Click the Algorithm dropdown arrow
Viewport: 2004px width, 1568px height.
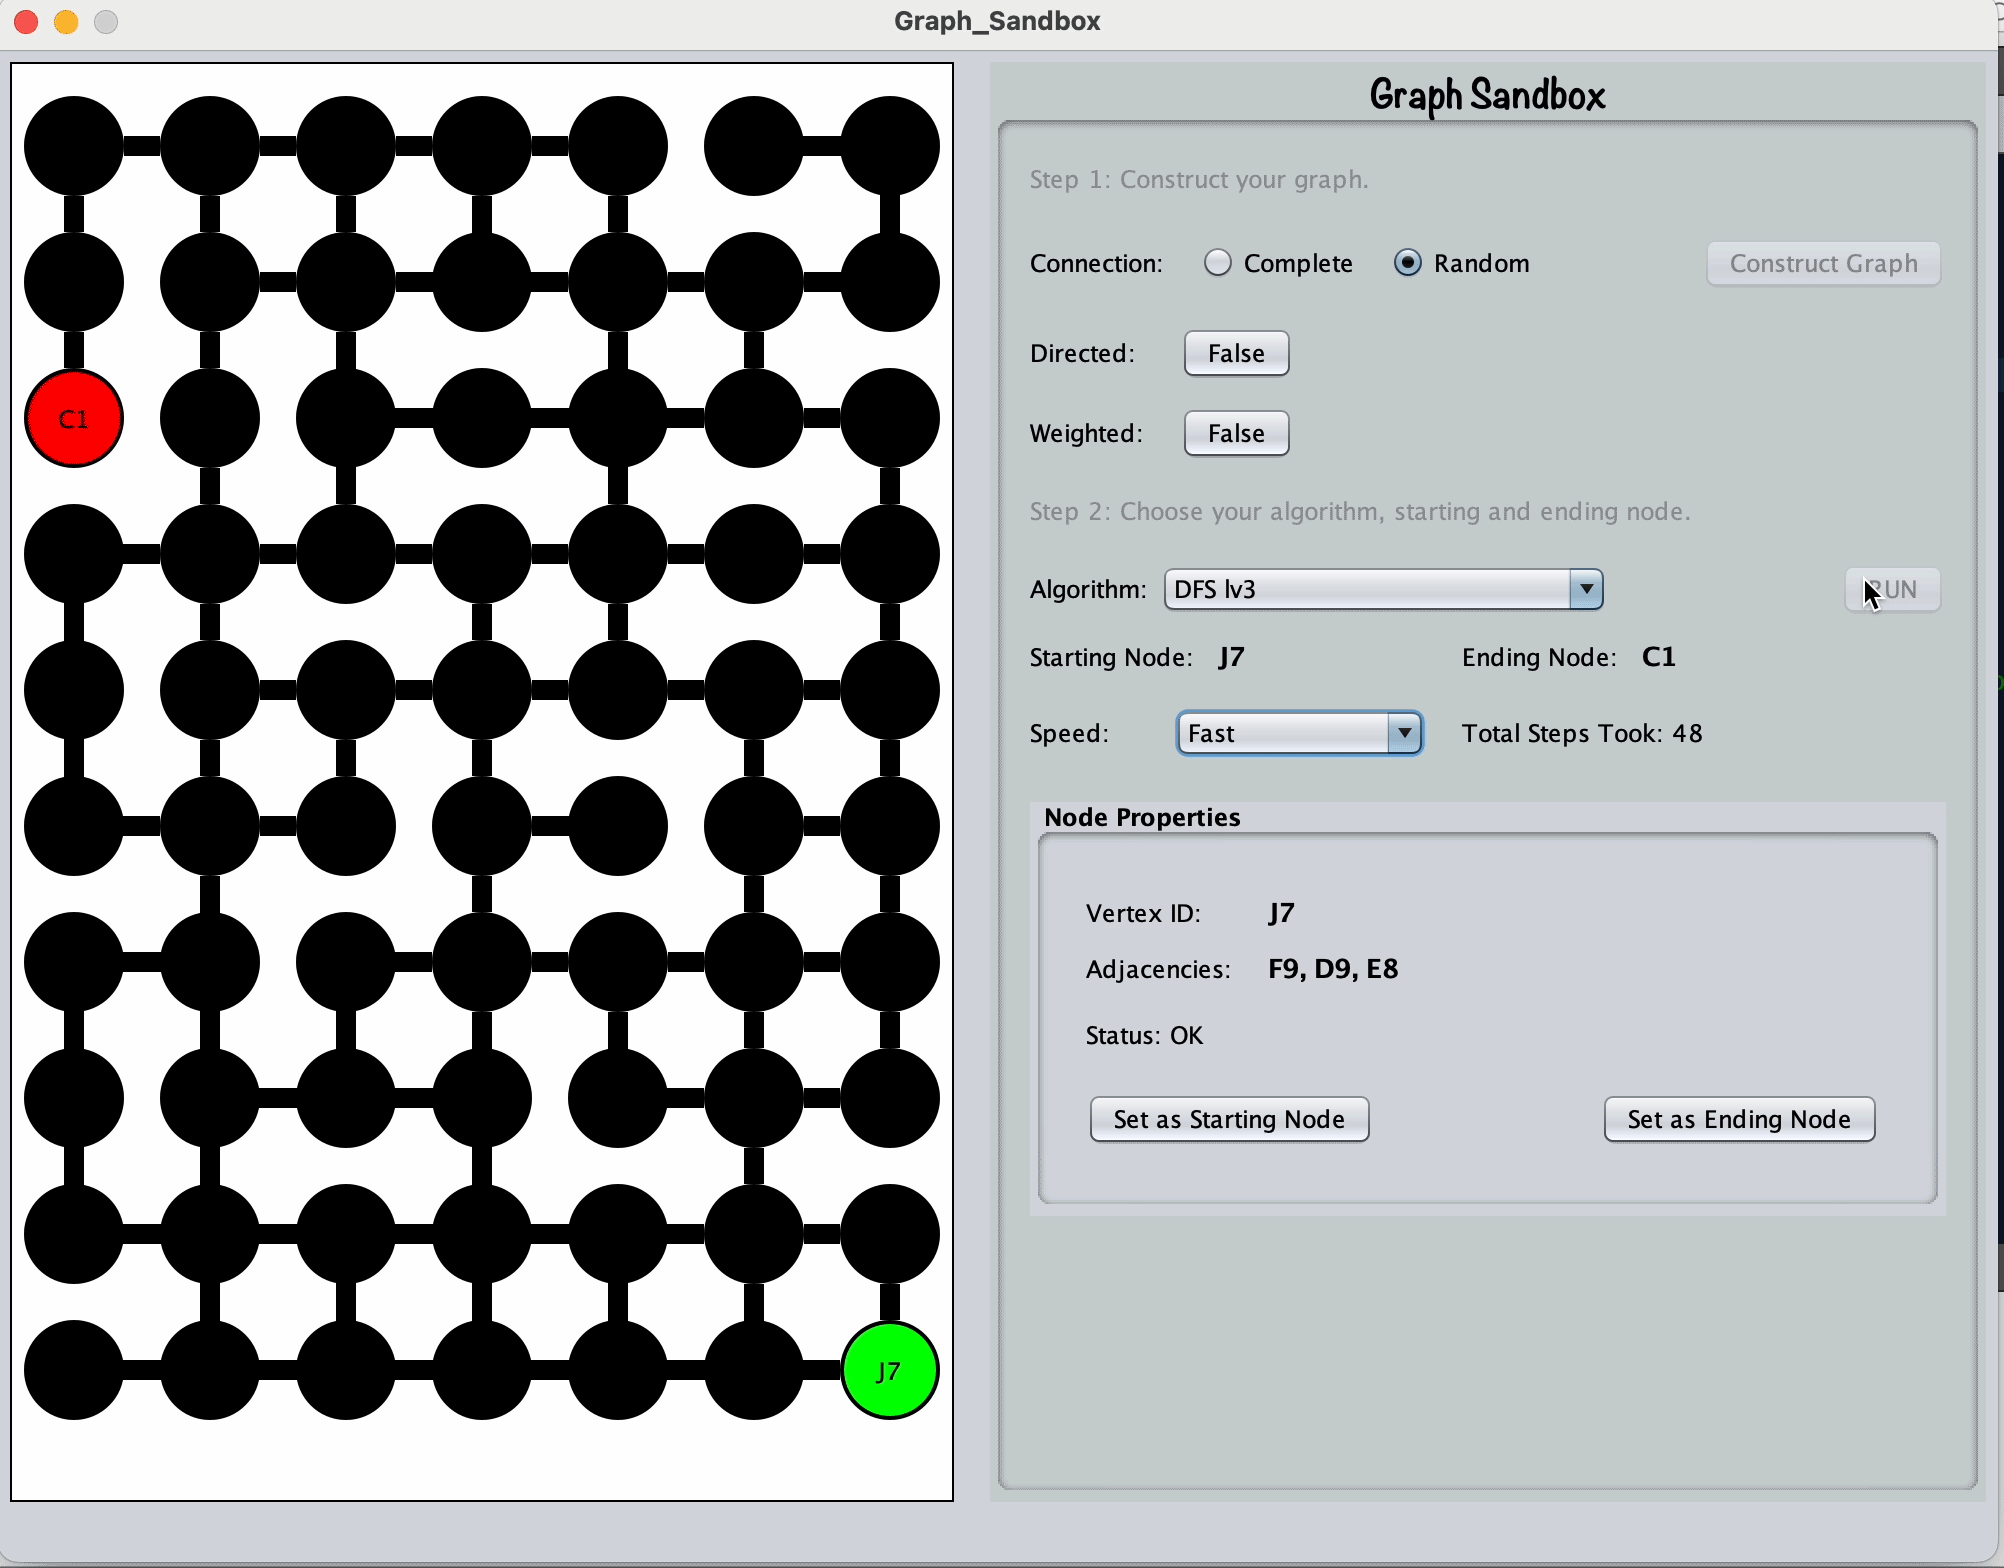click(1586, 589)
